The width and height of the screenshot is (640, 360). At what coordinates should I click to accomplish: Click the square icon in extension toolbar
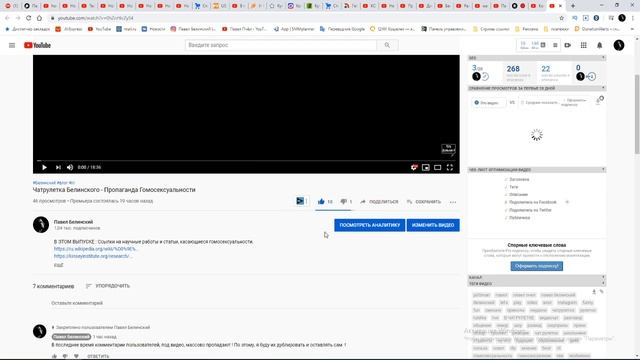coord(543,45)
